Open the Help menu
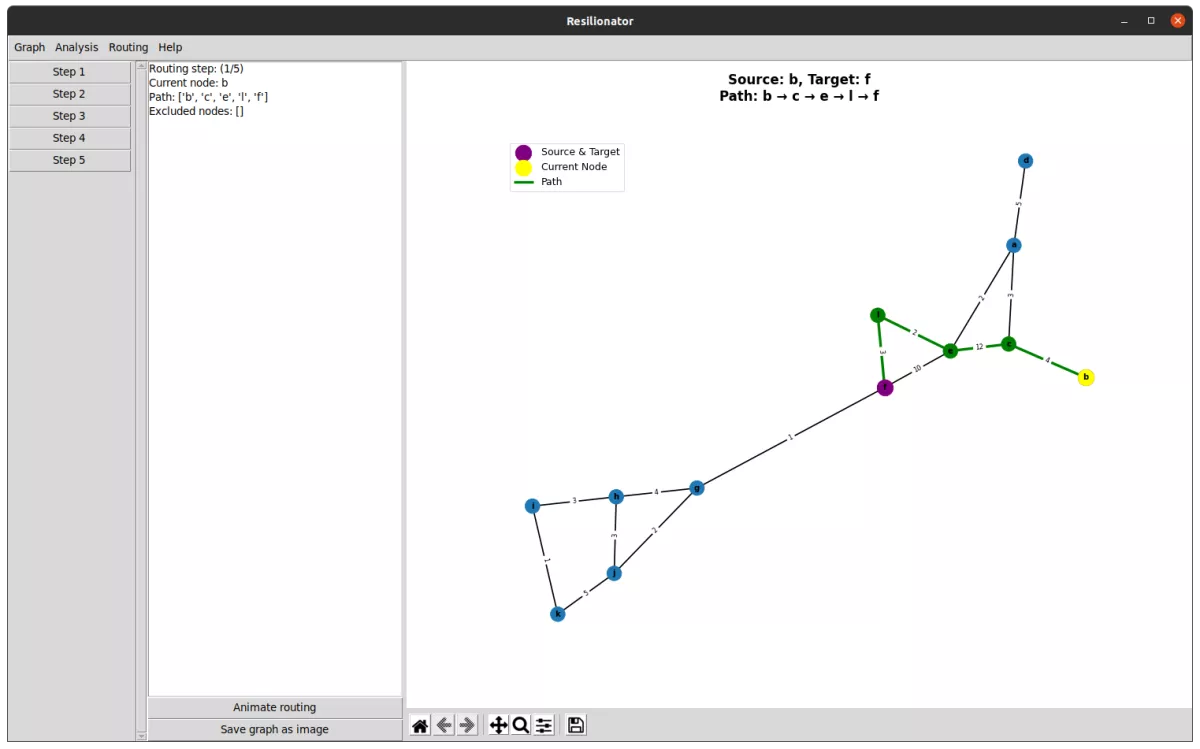The image size is (1200, 749). (x=170, y=47)
